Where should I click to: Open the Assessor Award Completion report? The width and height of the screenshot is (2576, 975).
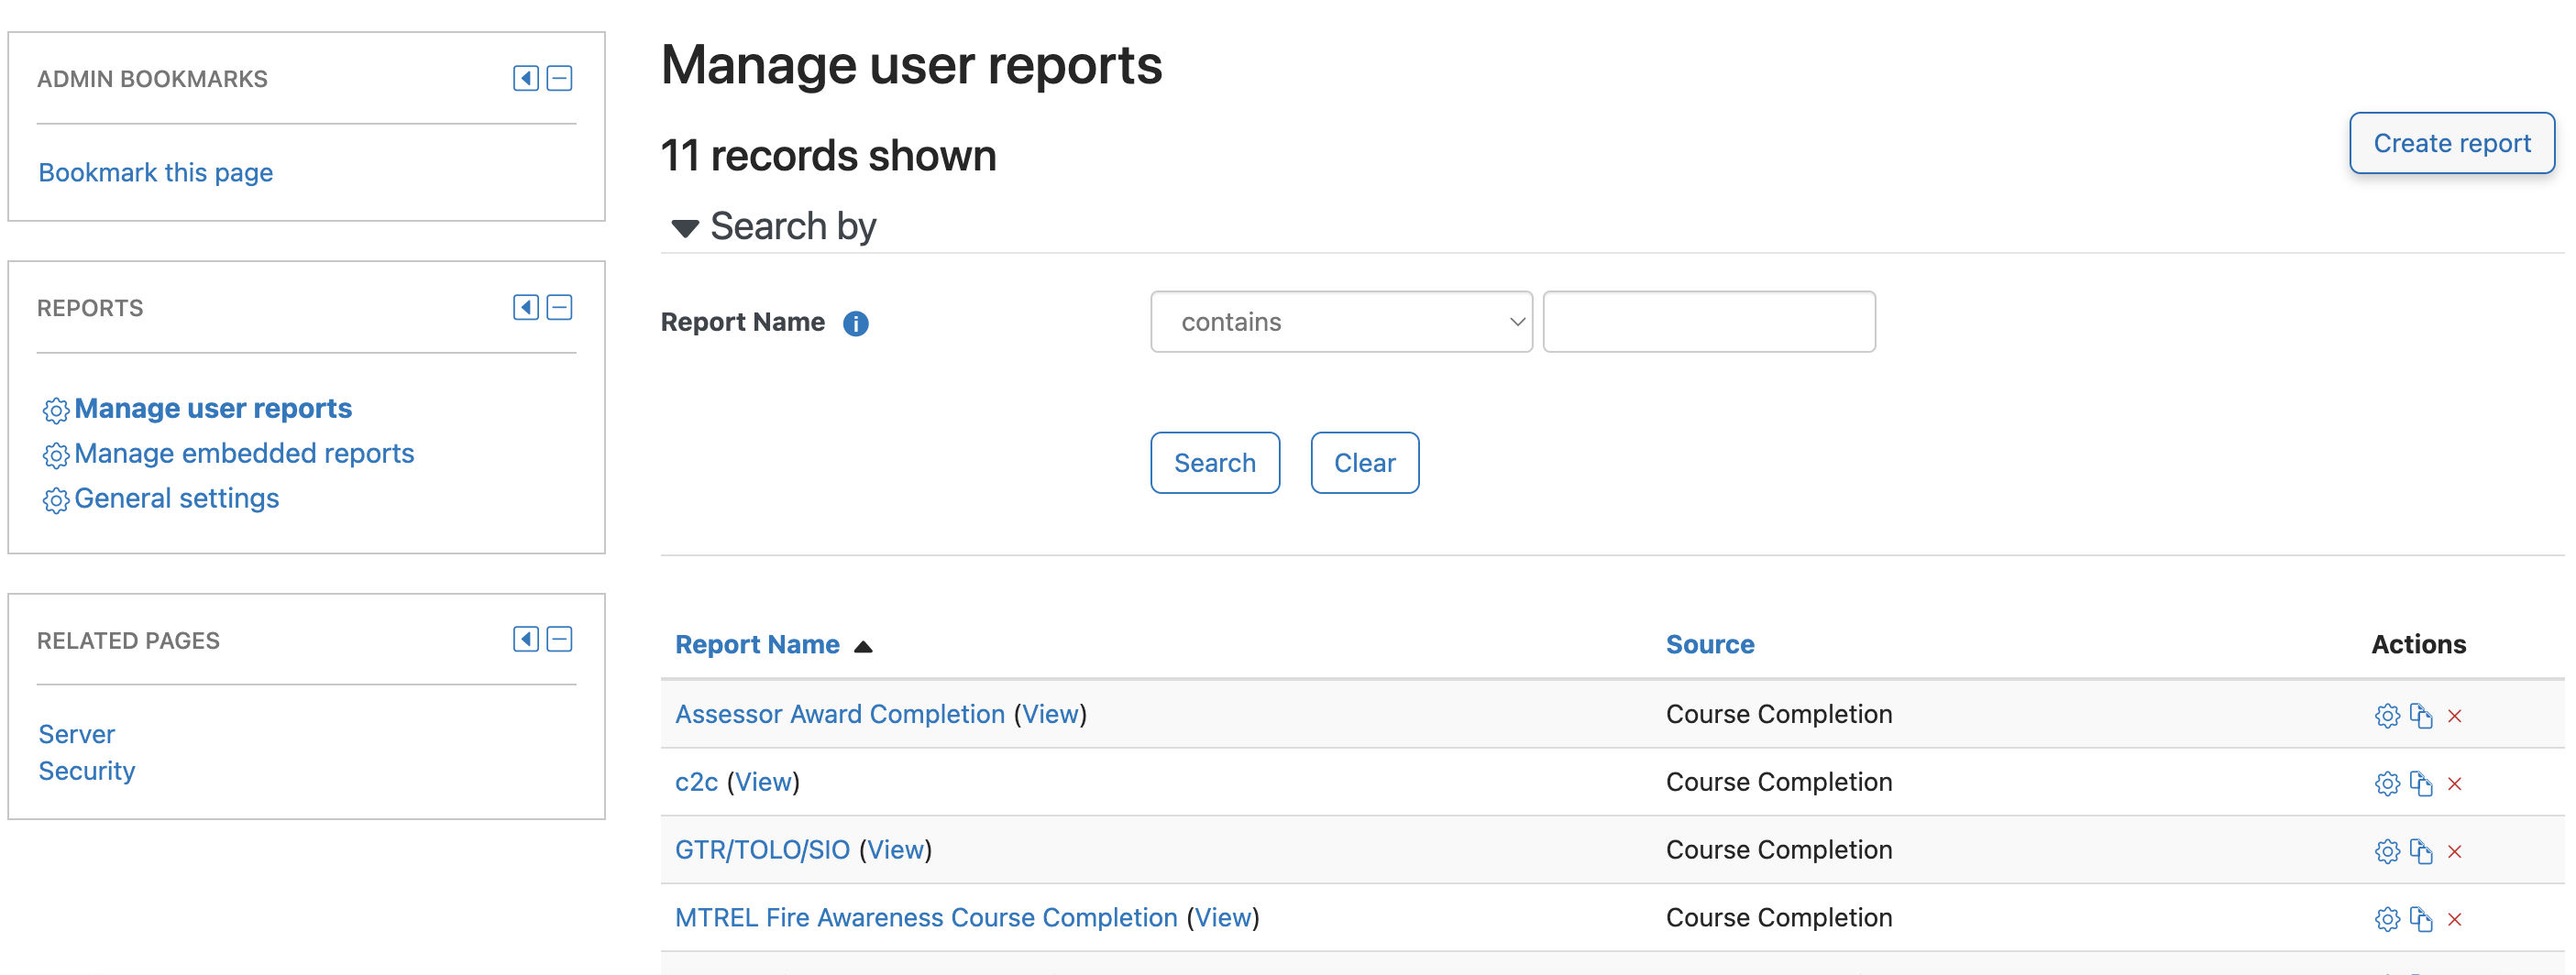click(x=840, y=714)
